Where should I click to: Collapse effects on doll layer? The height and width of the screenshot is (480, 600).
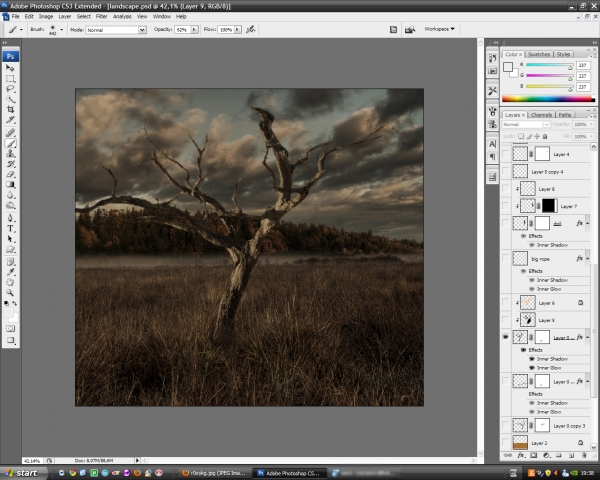pyautogui.click(x=588, y=223)
